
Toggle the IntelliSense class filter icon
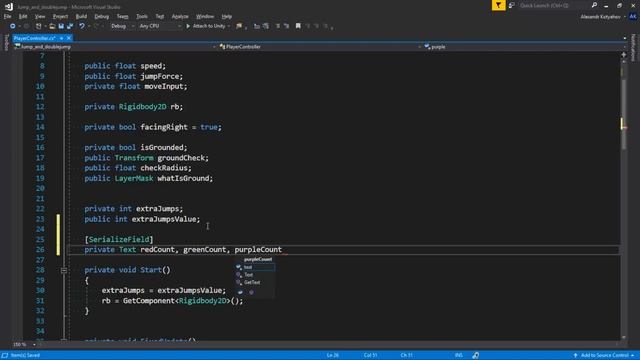[251, 292]
